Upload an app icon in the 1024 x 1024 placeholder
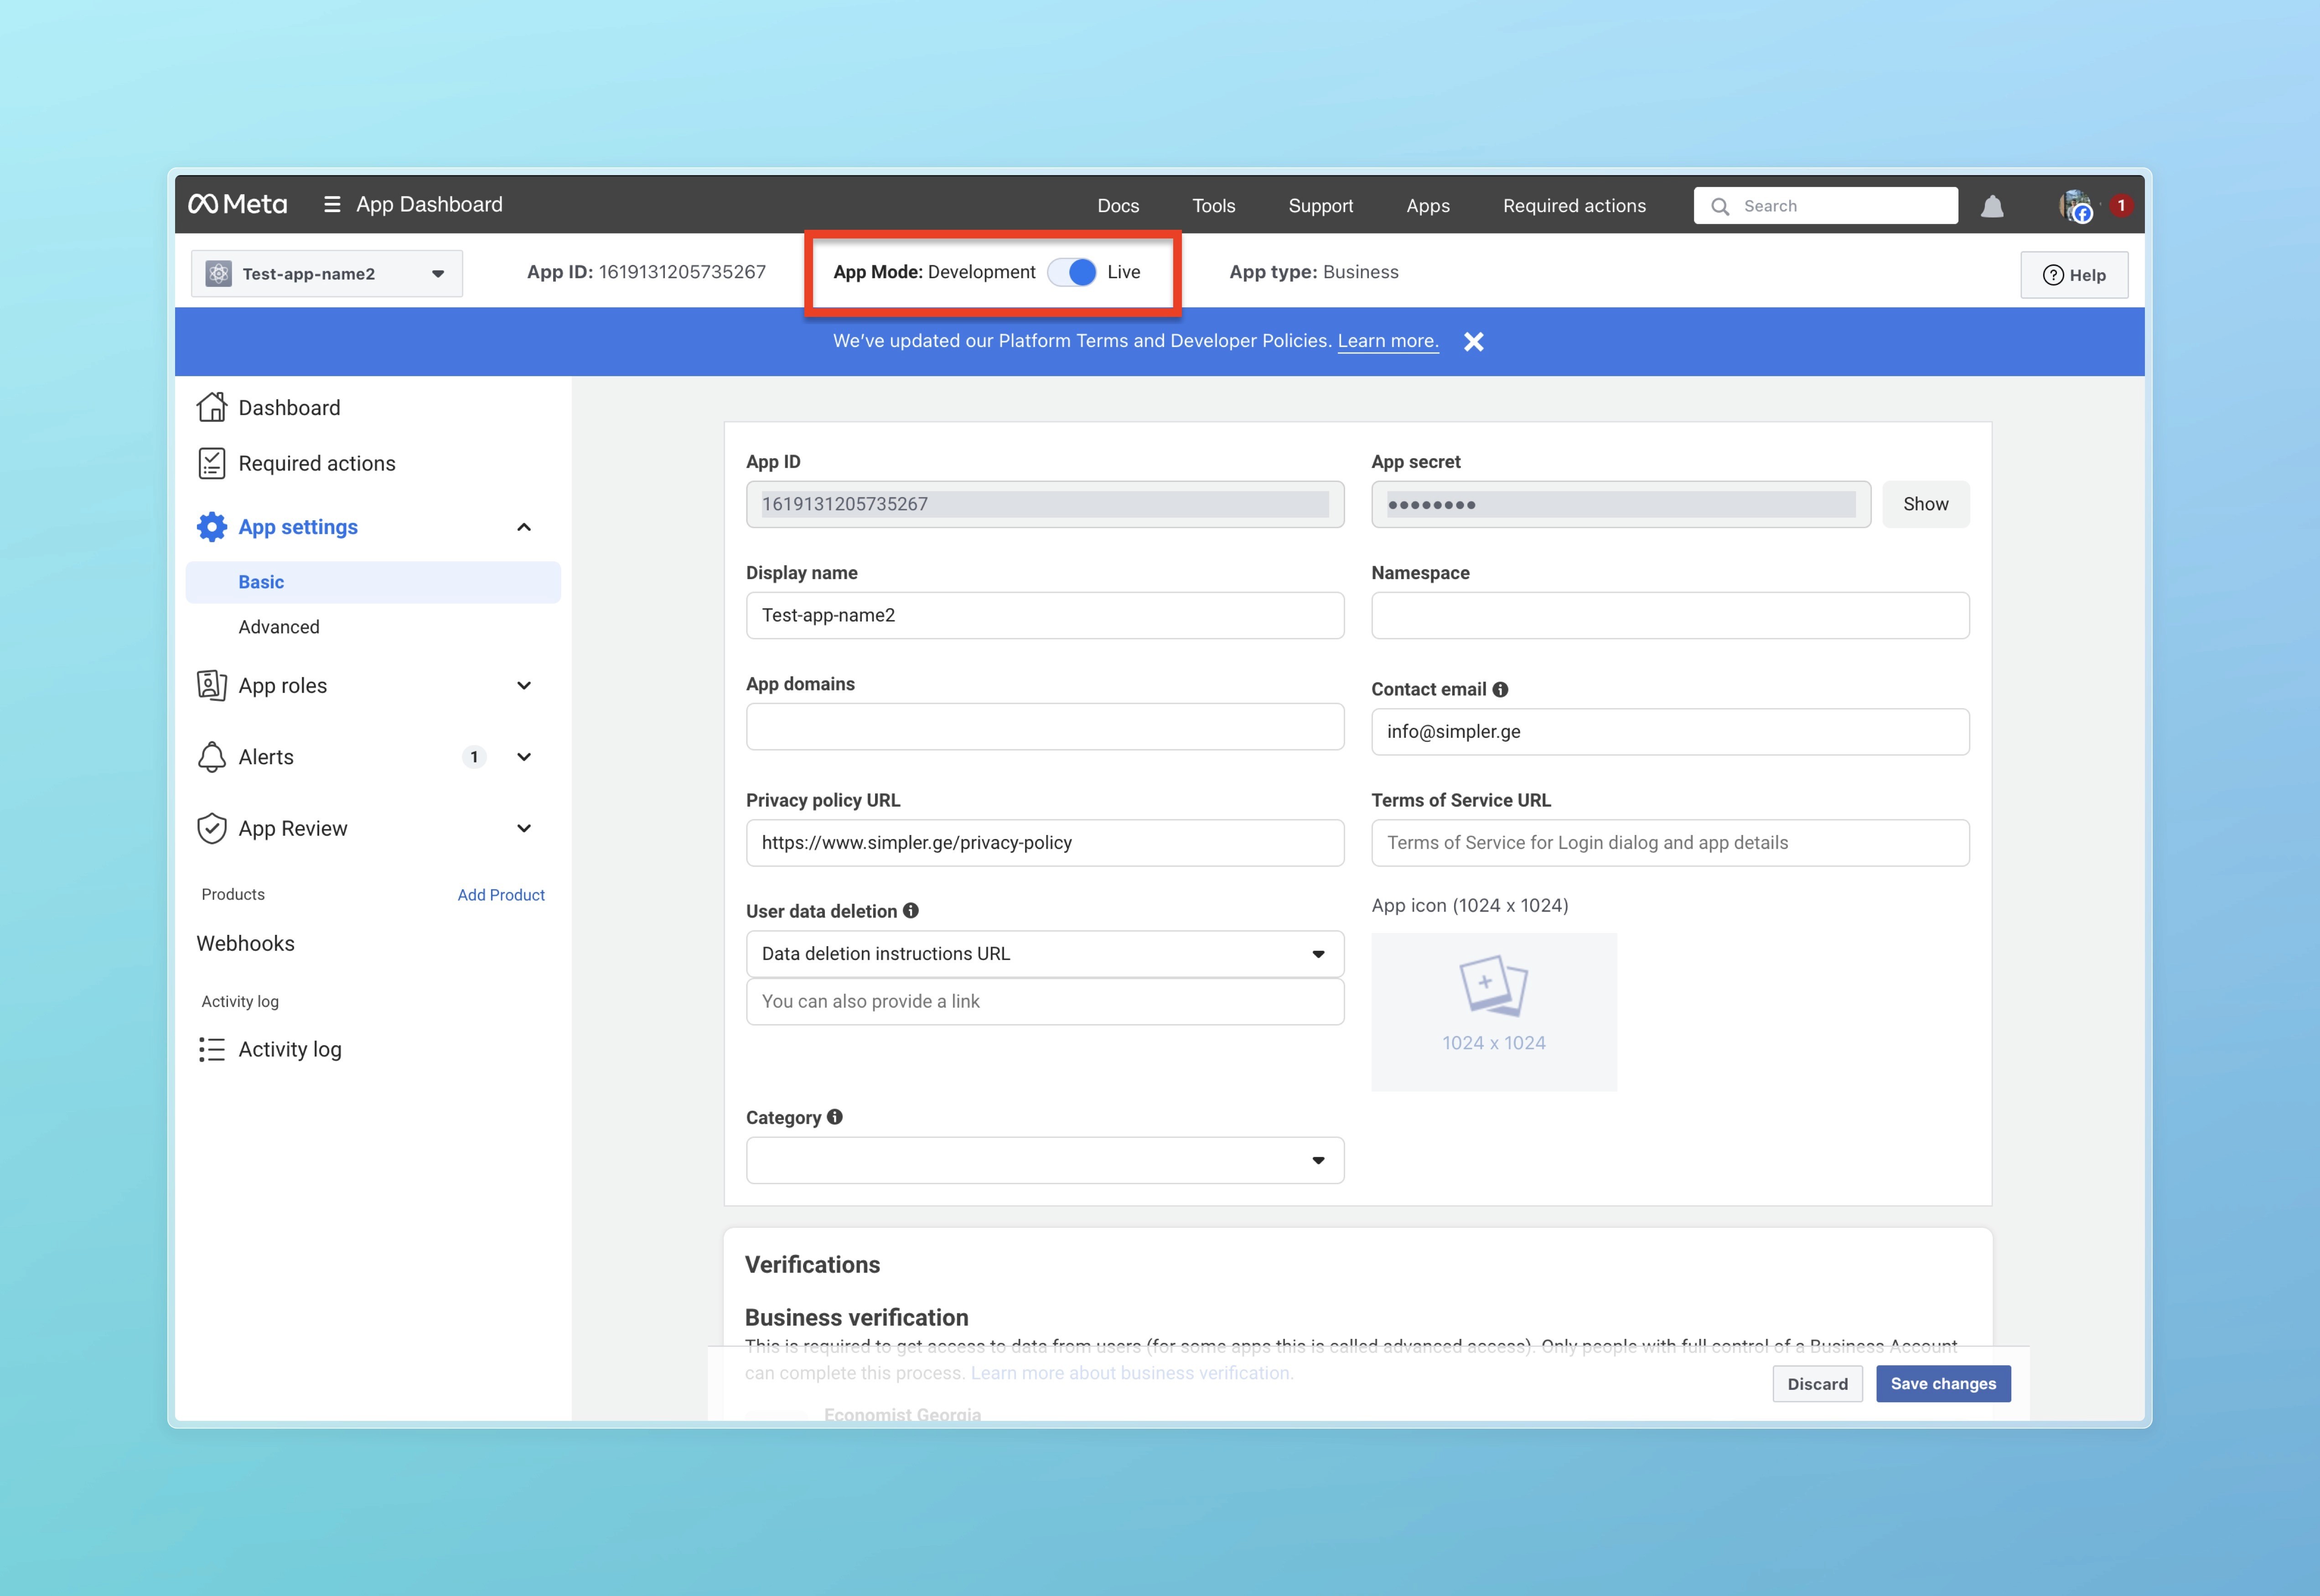Image resolution: width=2320 pixels, height=1596 pixels. [x=1493, y=1011]
